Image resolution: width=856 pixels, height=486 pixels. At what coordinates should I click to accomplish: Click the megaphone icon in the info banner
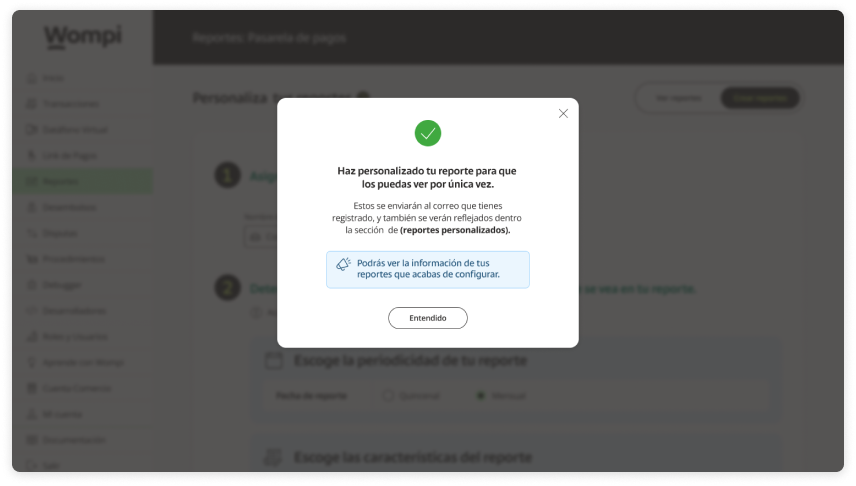coord(343,265)
